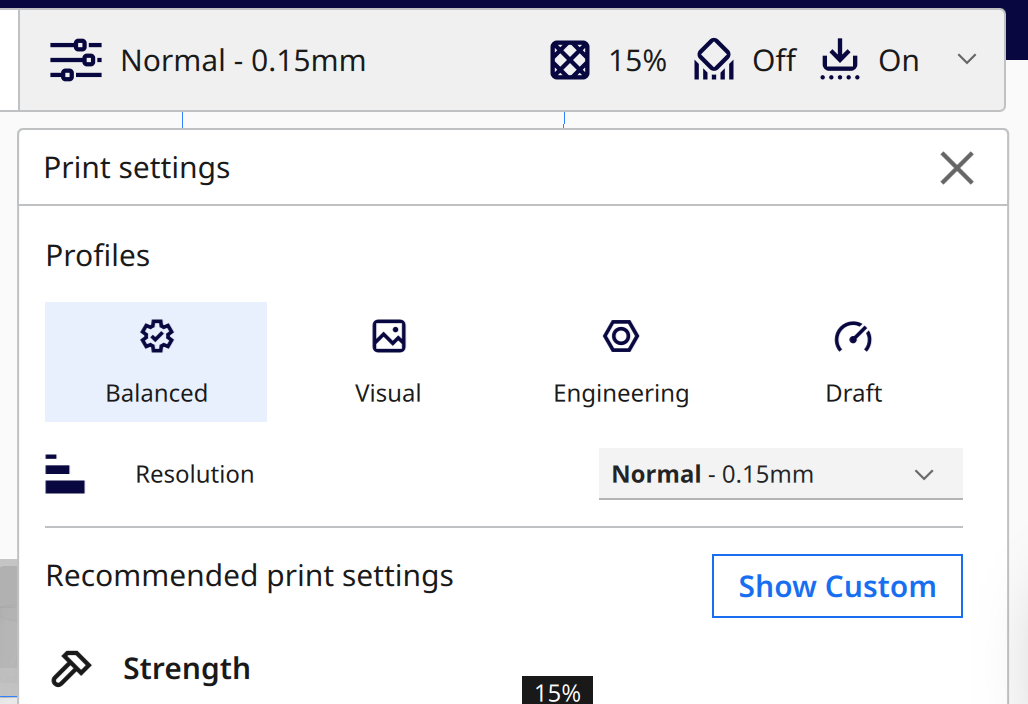Select the Balanced profile
1028x704 pixels.
[x=156, y=362]
